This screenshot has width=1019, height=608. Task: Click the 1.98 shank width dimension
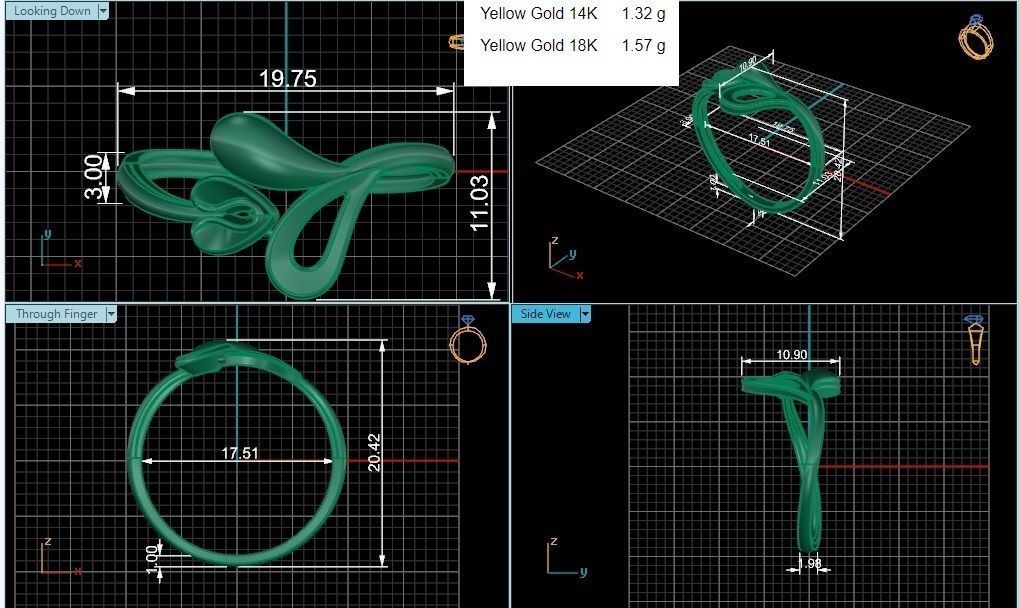click(810, 563)
